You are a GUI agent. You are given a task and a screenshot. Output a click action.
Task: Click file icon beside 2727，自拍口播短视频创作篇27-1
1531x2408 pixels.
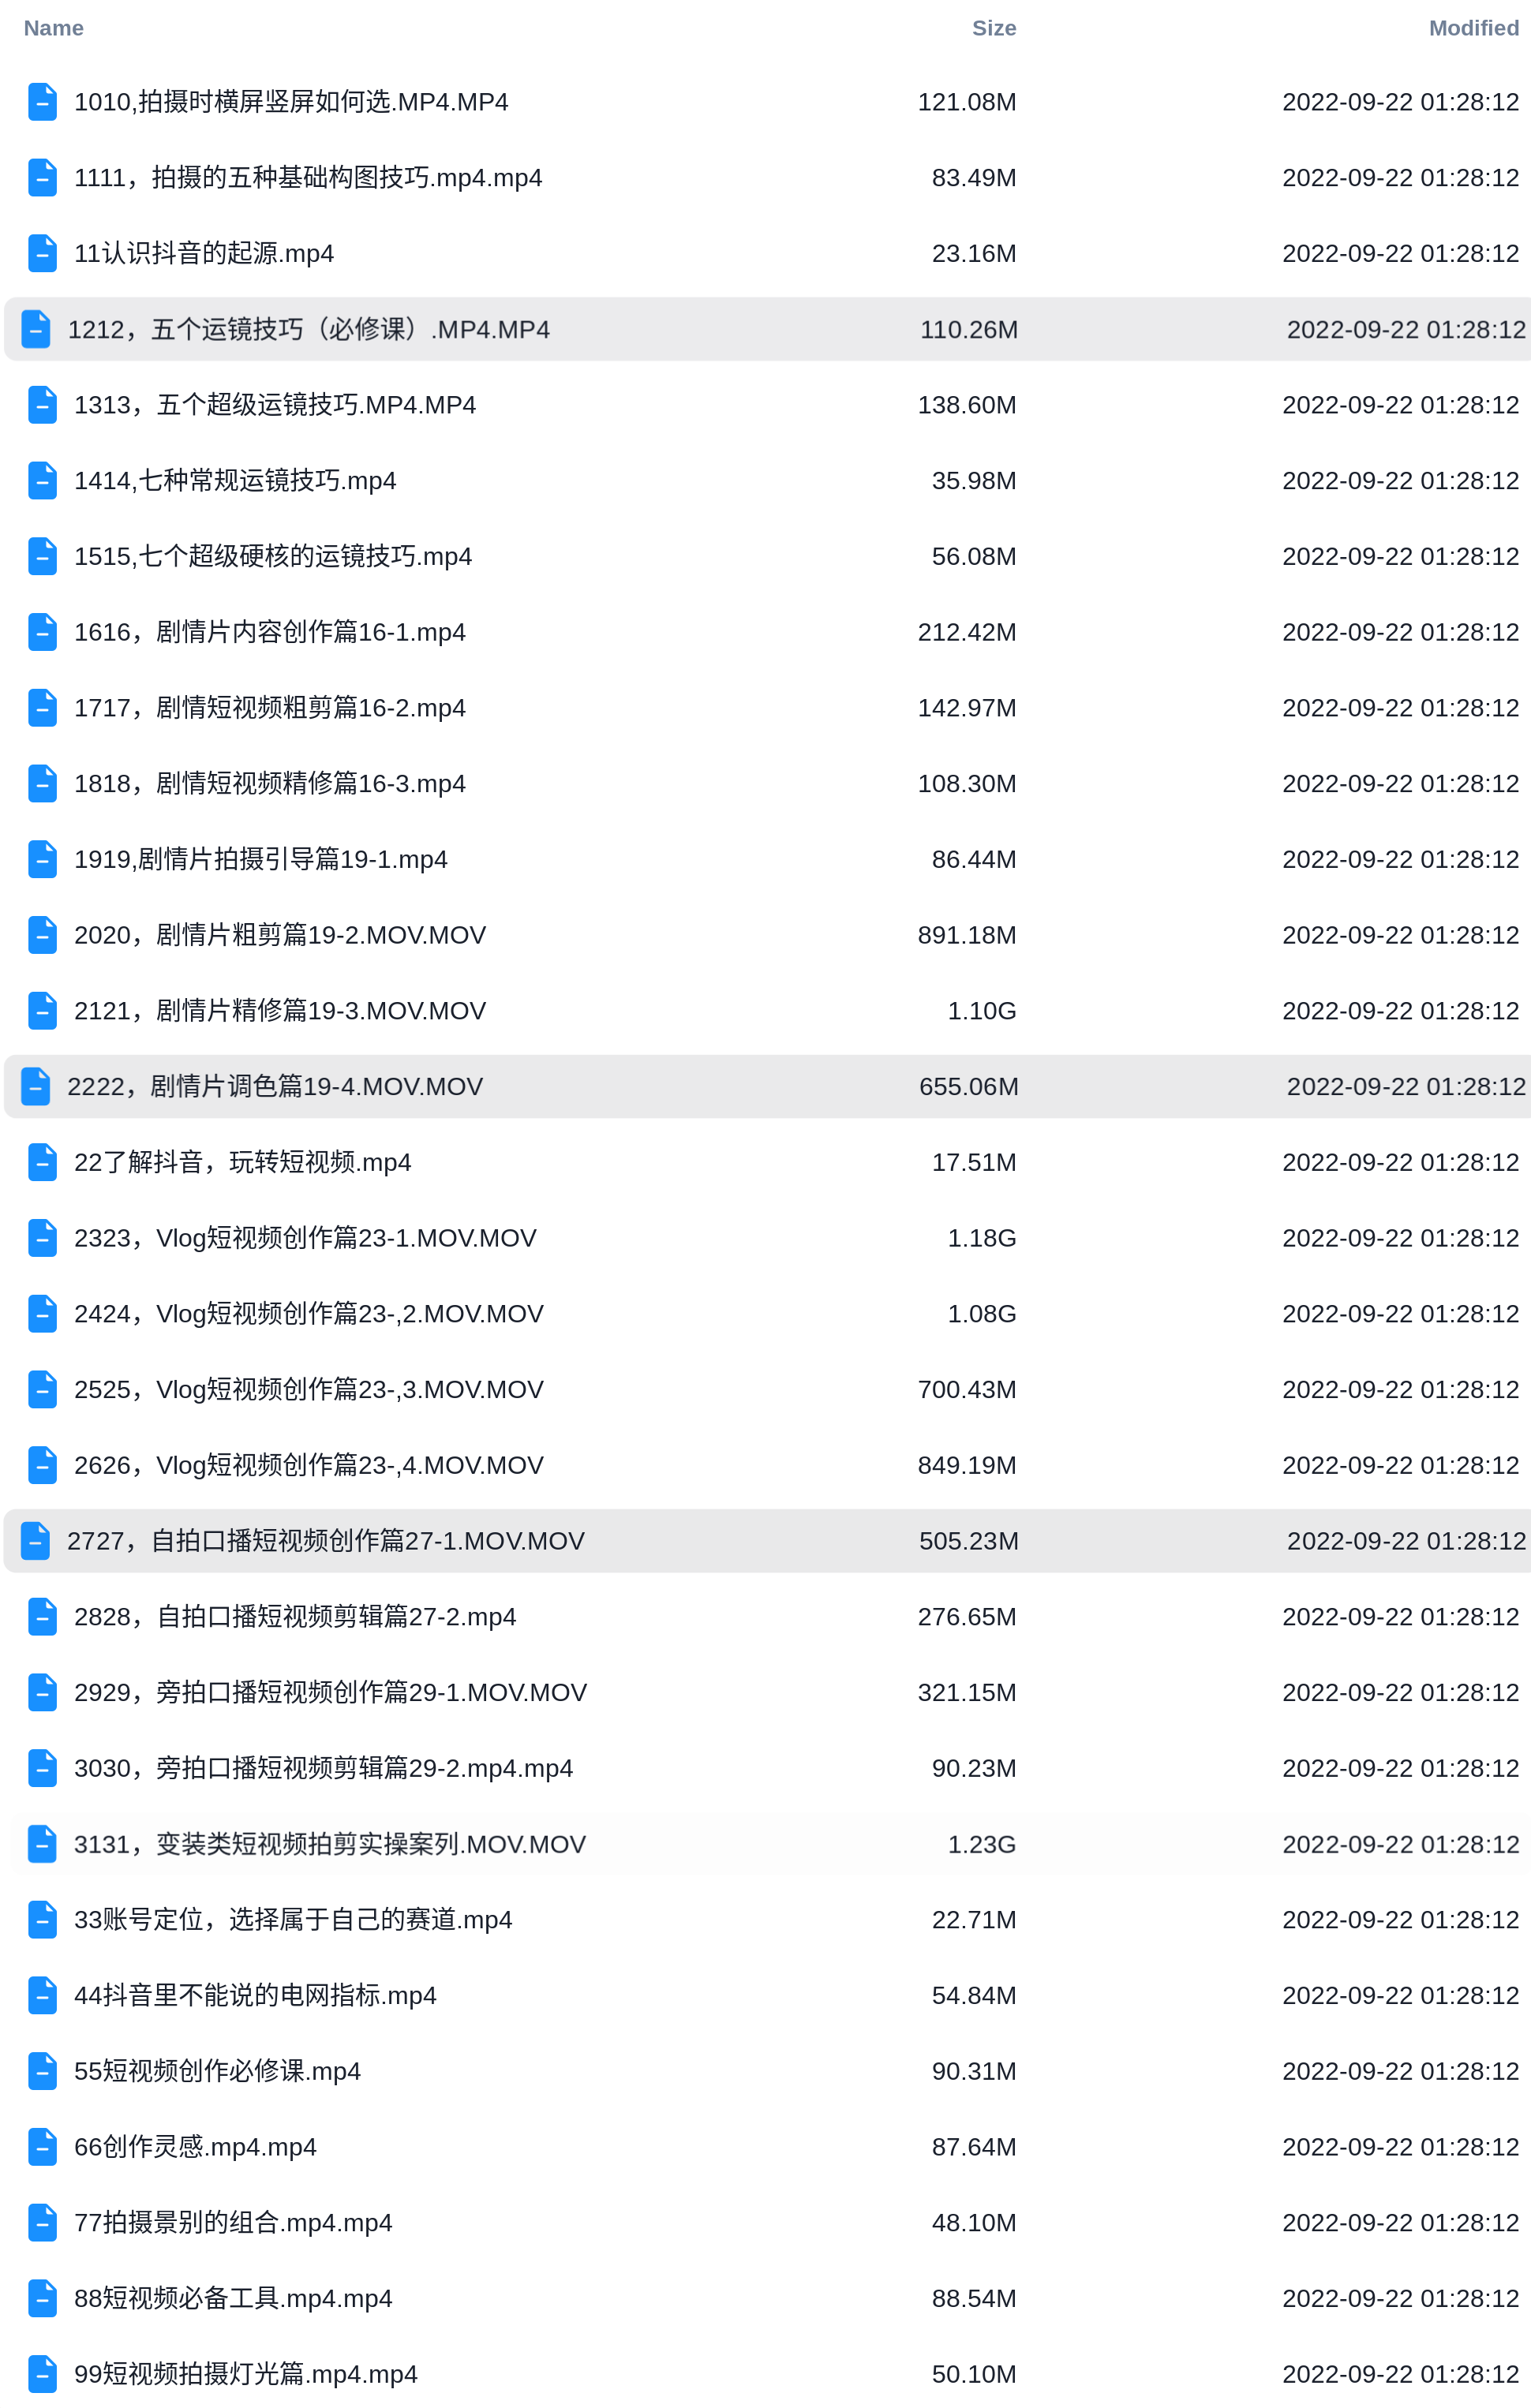pyautogui.click(x=36, y=1541)
